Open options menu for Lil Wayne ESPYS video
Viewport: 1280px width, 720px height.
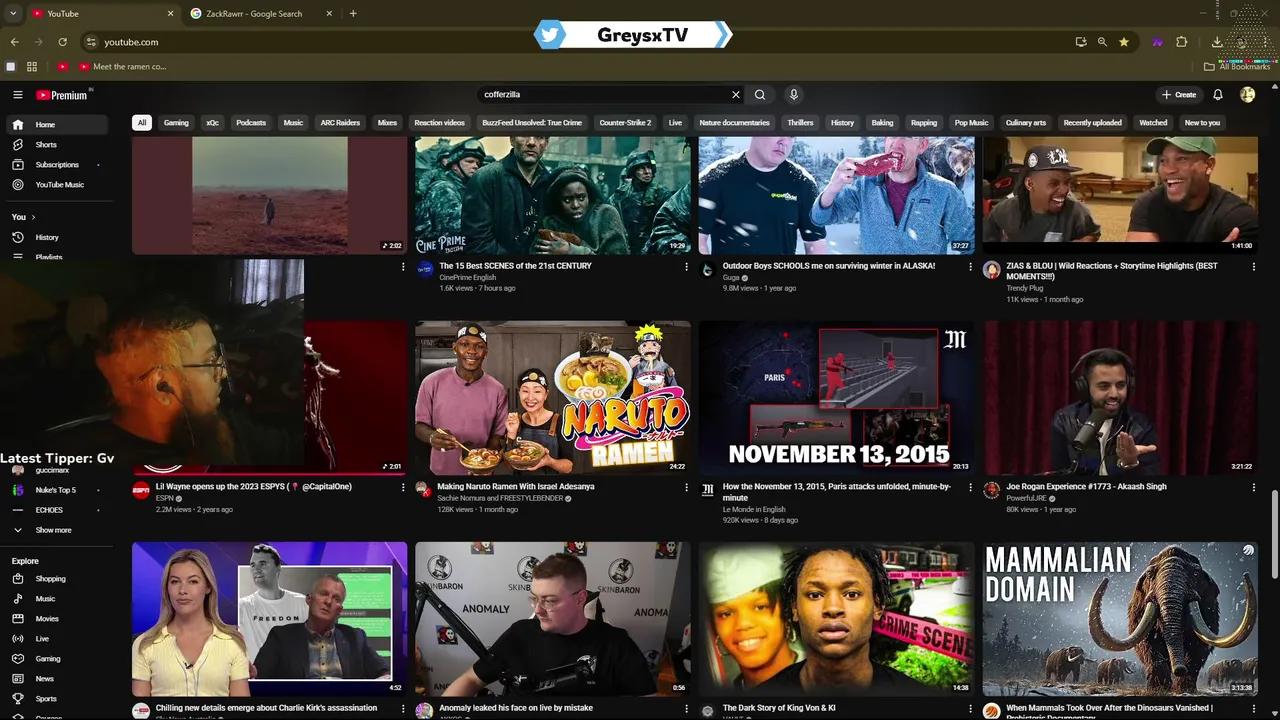pyautogui.click(x=403, y=488)
